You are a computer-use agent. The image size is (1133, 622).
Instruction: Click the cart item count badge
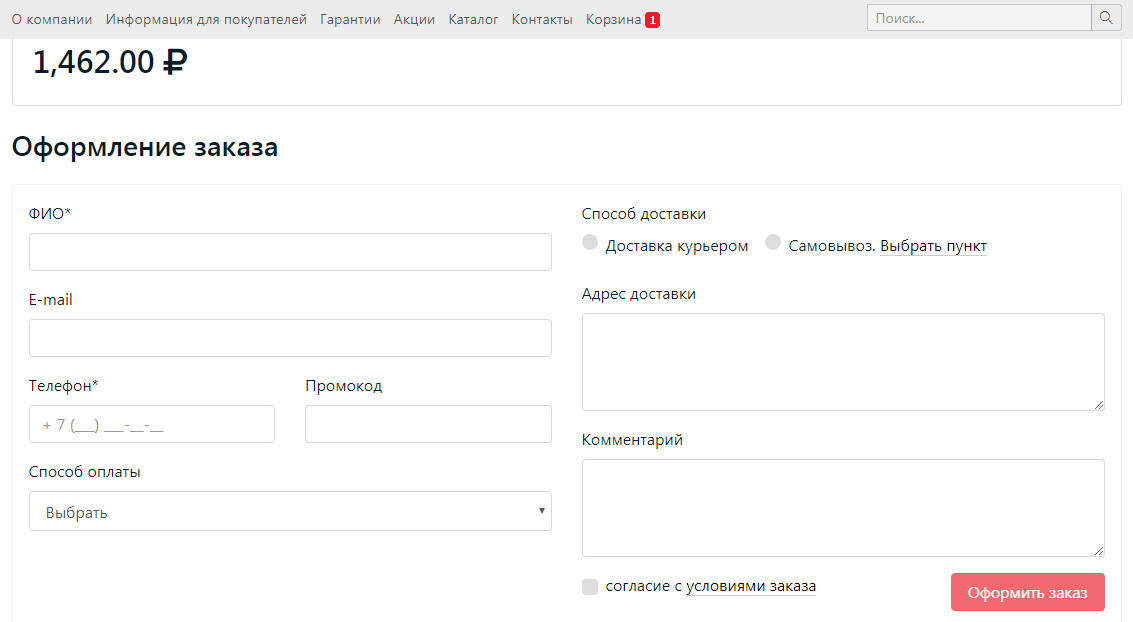(652, 20)
